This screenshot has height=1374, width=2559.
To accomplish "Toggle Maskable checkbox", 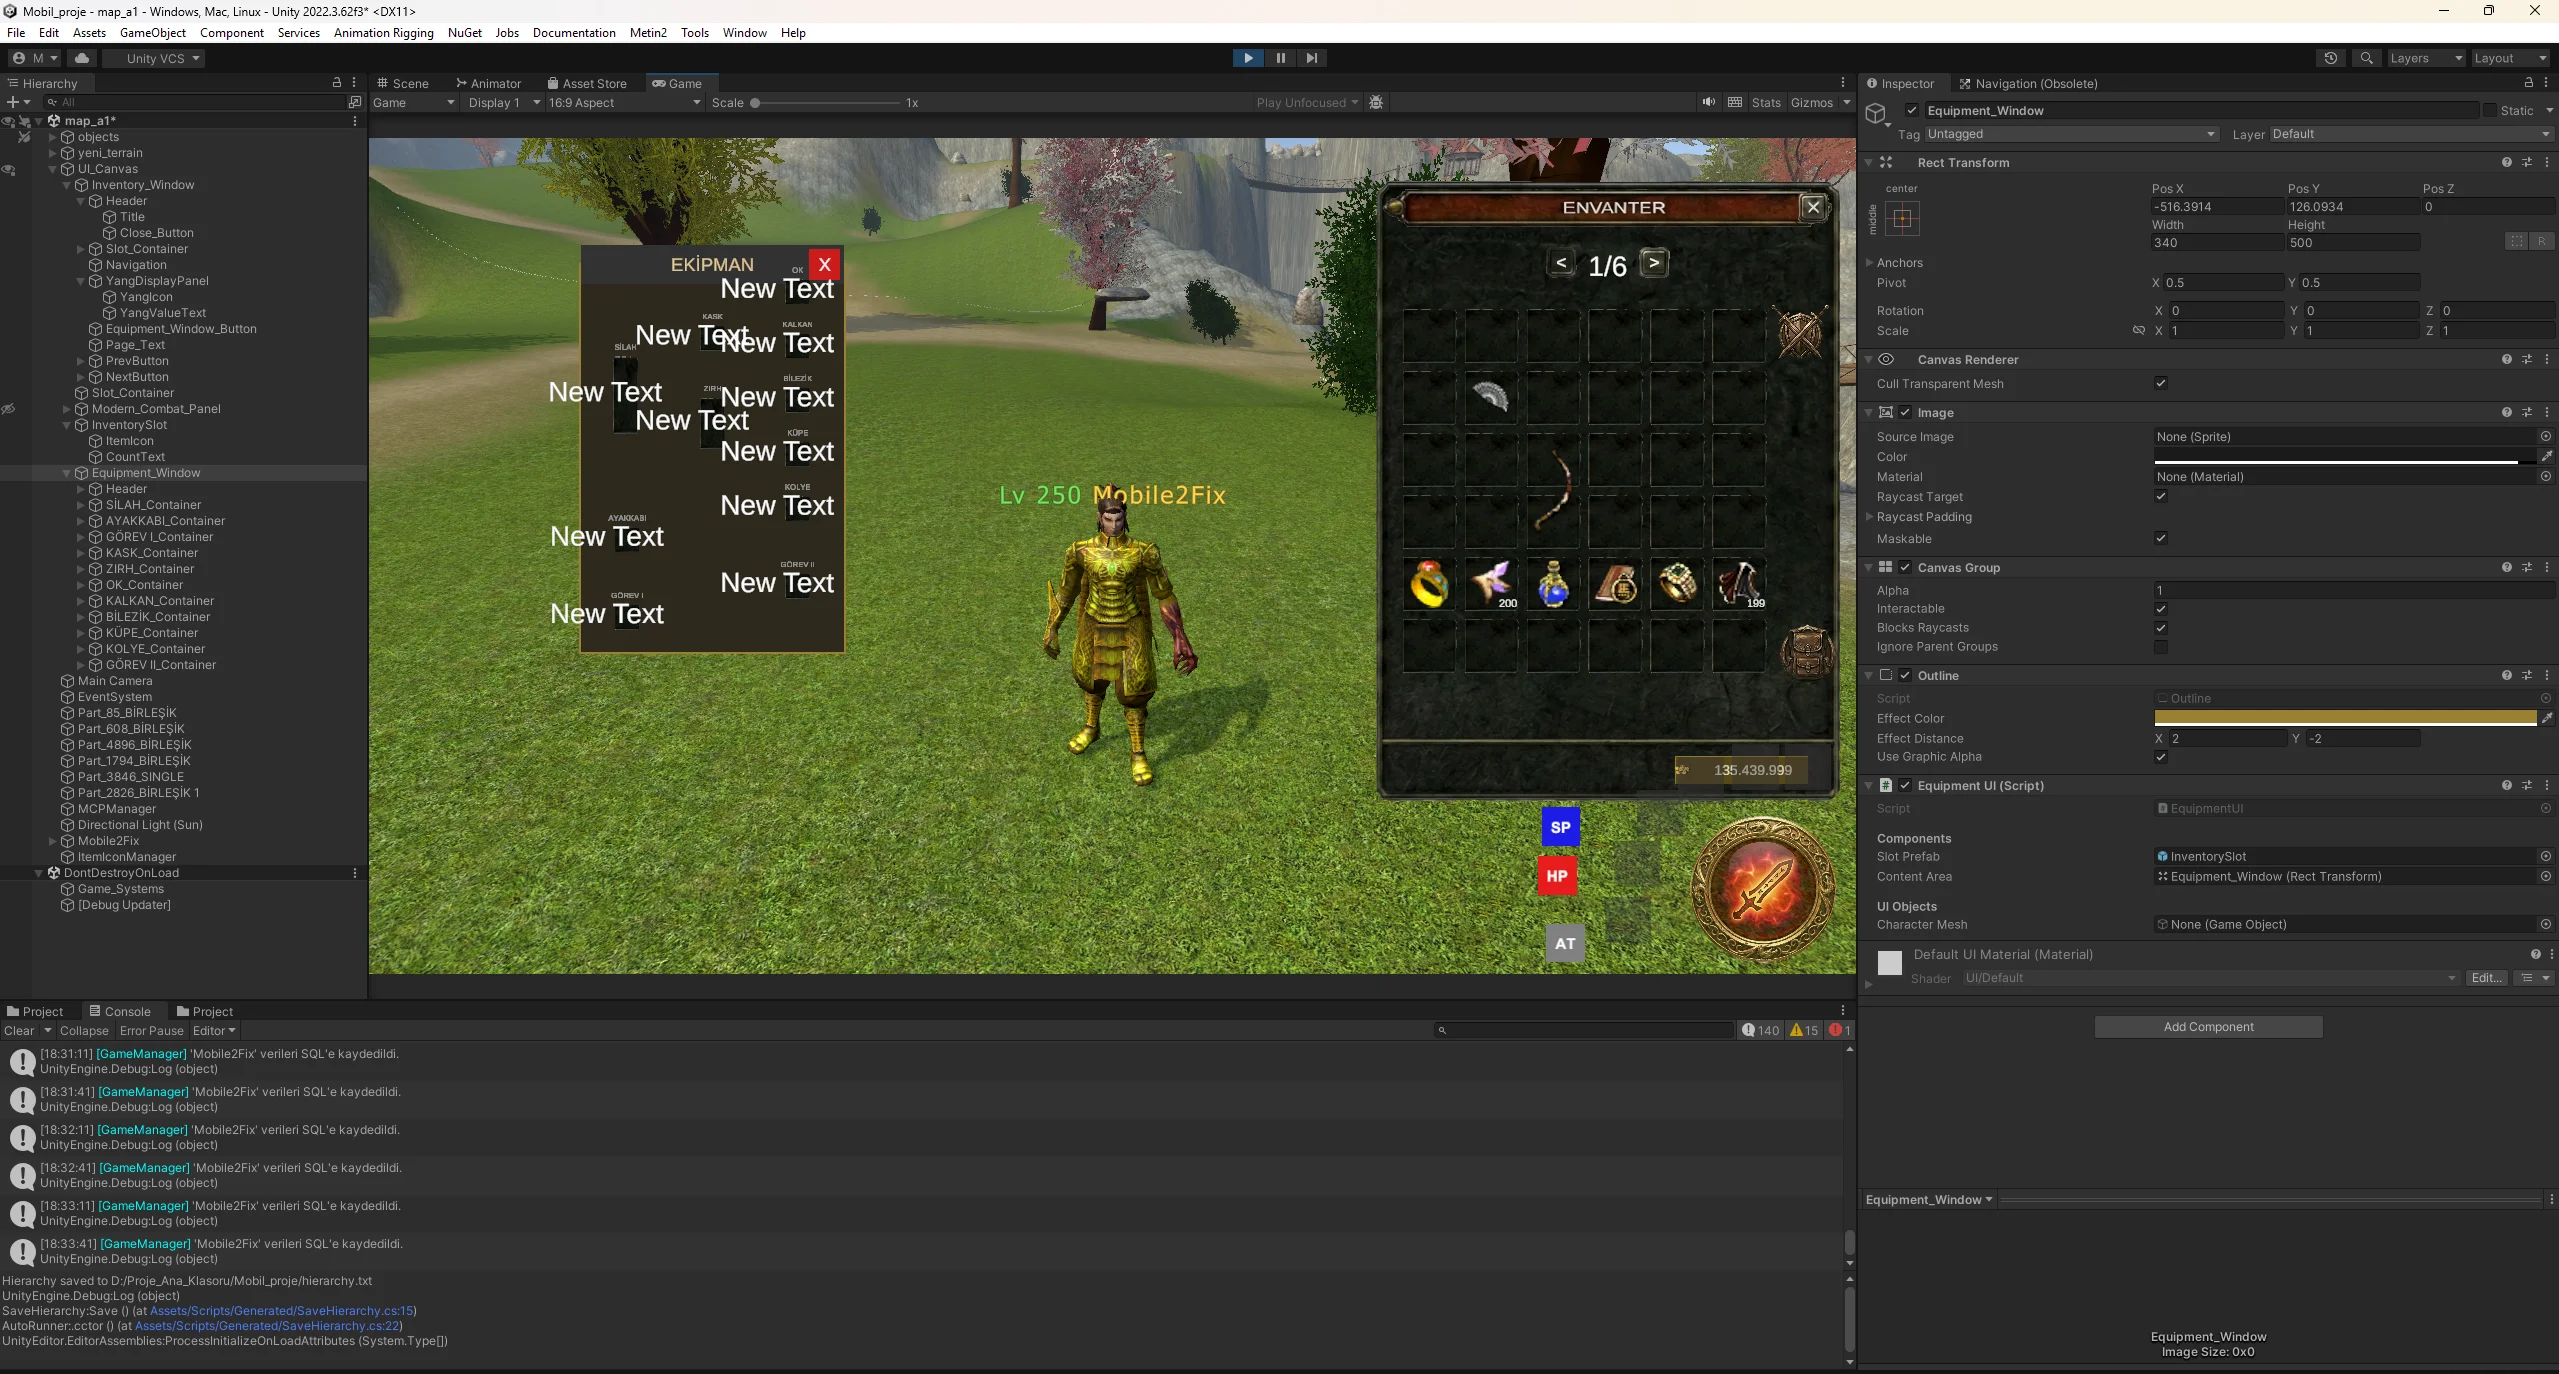I will [2161, 538].
